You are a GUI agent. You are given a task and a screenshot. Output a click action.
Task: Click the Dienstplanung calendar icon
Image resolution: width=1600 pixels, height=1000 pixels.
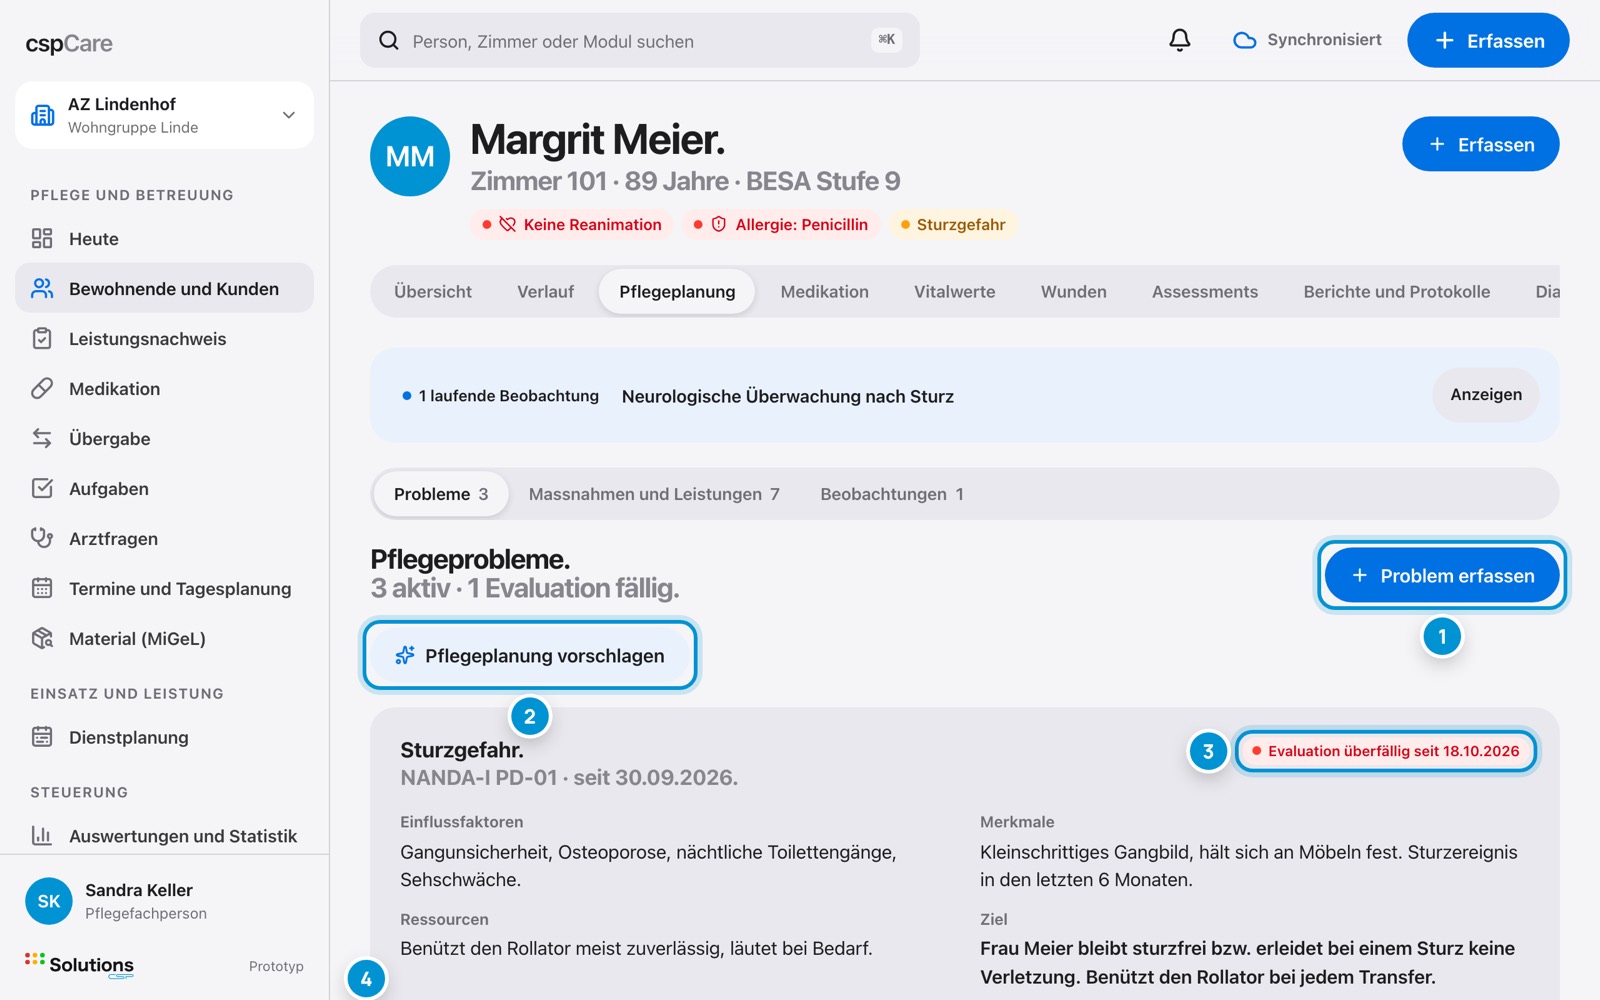(x=42, y=737)
